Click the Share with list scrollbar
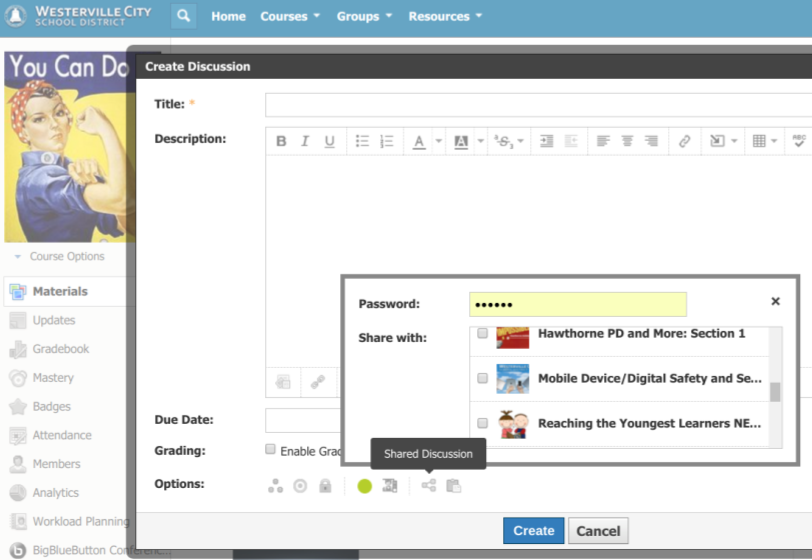Screen dimensions: 812x560 [775, 392]
